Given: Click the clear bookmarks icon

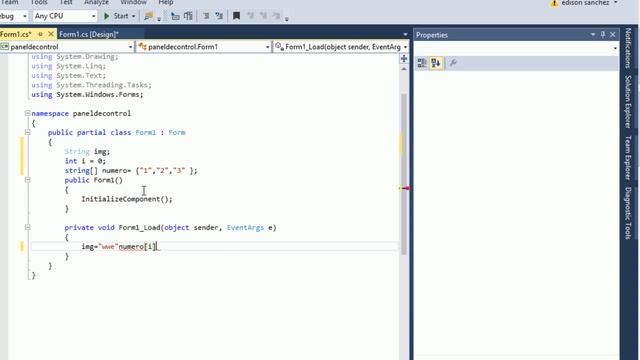Looking at the screenshot, I should (276, 16).
